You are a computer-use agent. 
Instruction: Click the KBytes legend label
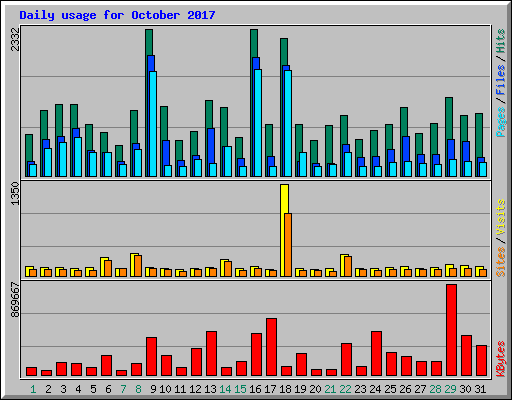pos(500,359)
